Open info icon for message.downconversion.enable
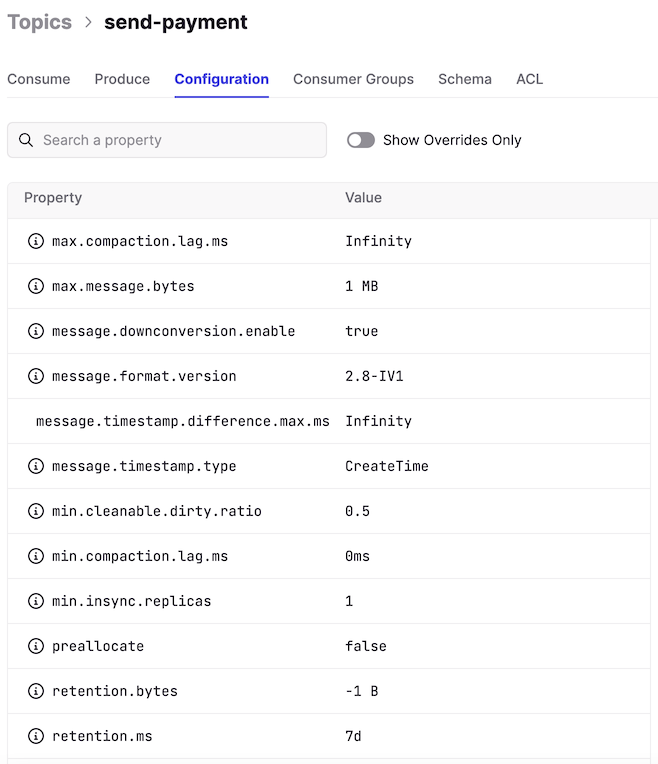The width and height of the screenshot is (658, 764). coord(36,331)
